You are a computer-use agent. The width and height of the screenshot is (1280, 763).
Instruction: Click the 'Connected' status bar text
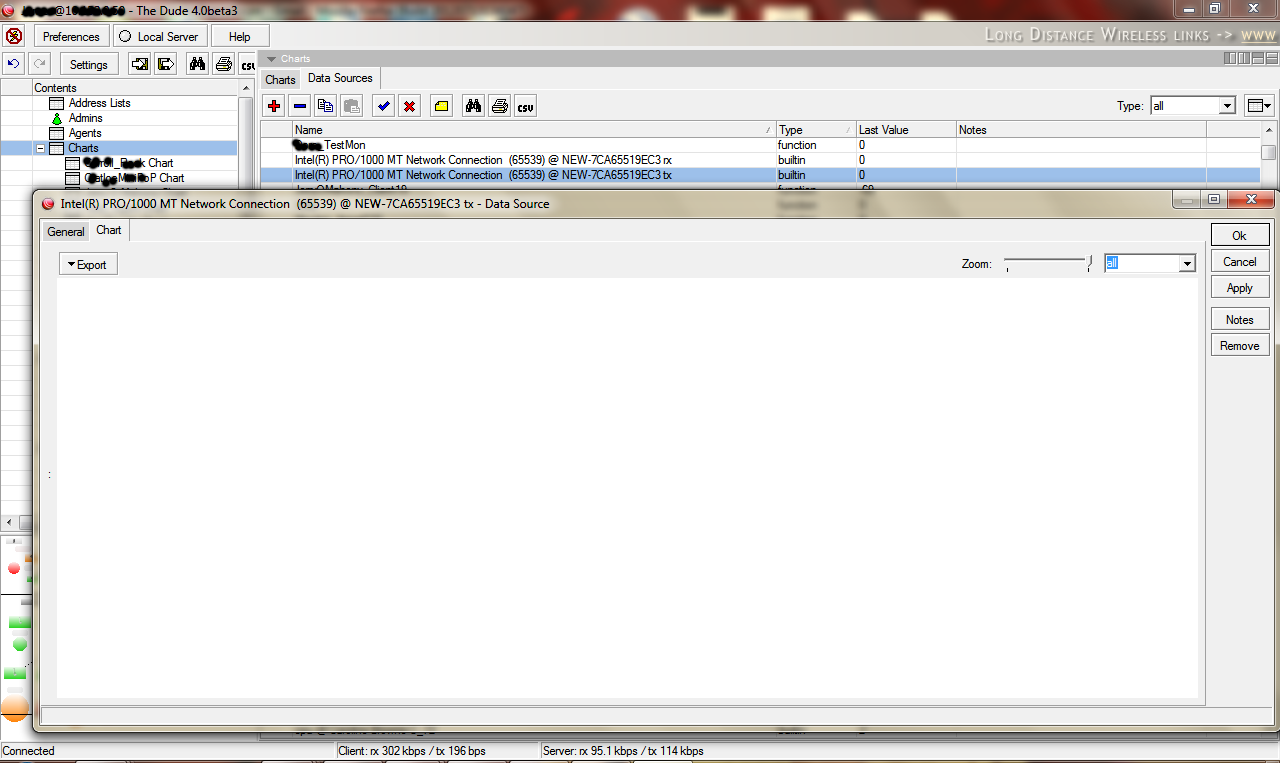coord(29,751)
